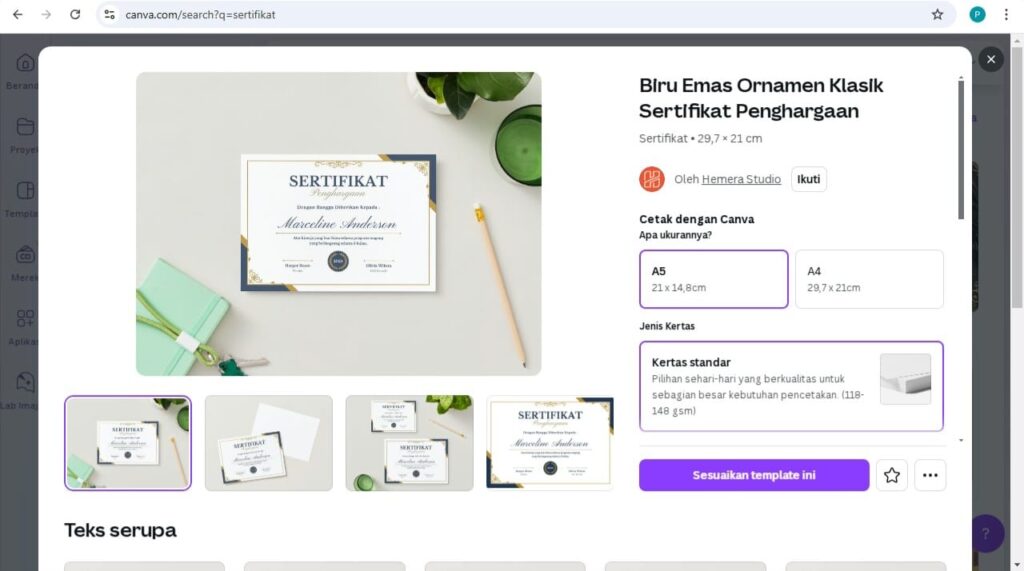View site information icon in address bar
This screenshot has width=1024, height=571.
[x=110, y=14]
